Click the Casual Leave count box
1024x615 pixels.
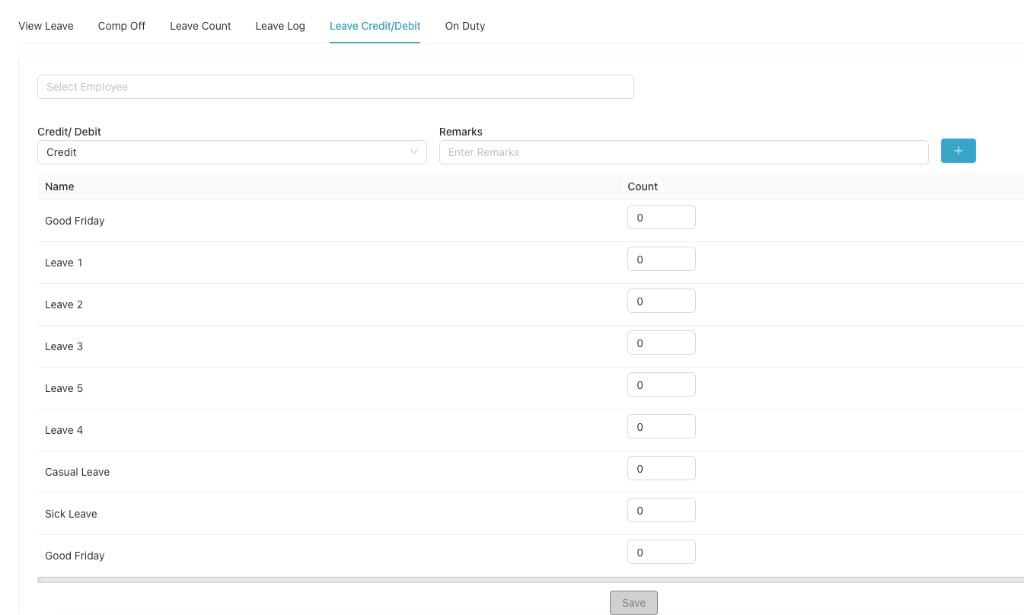661,467
